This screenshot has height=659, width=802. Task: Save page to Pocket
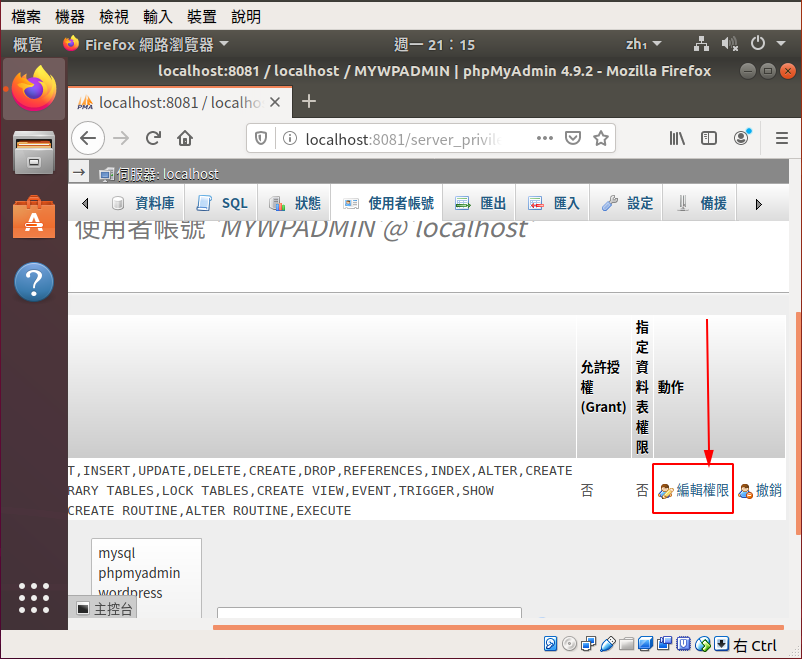tap(573, 138)
